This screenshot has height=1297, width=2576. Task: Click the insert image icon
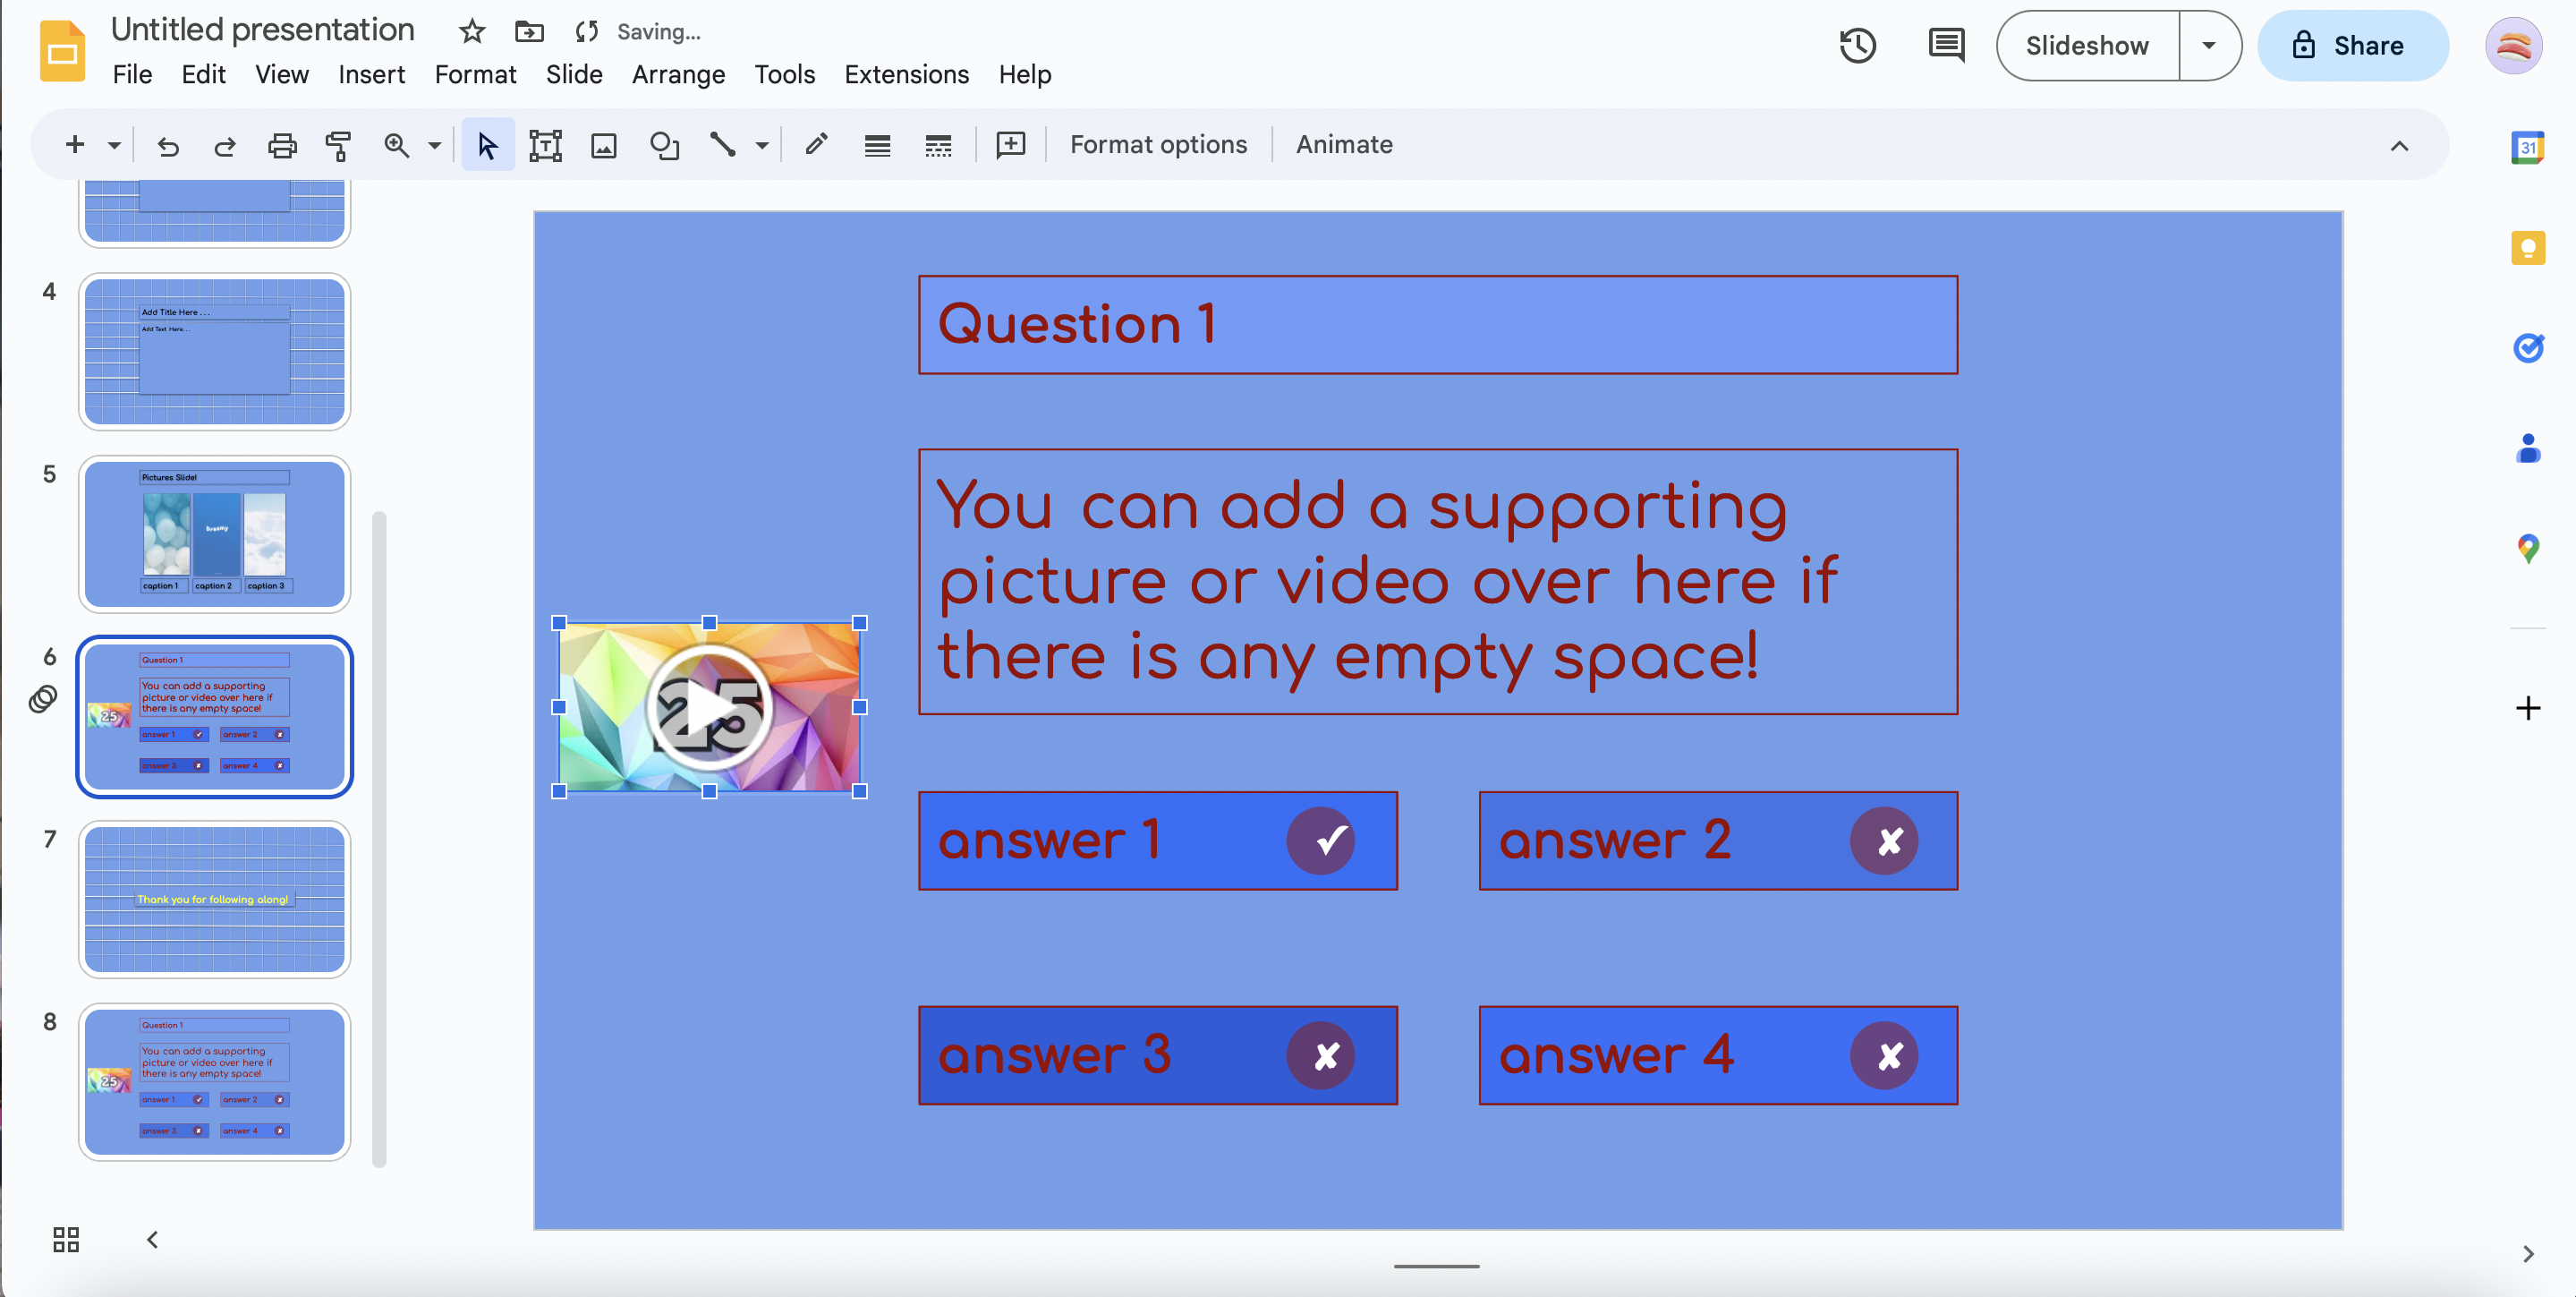pos(603,146)
